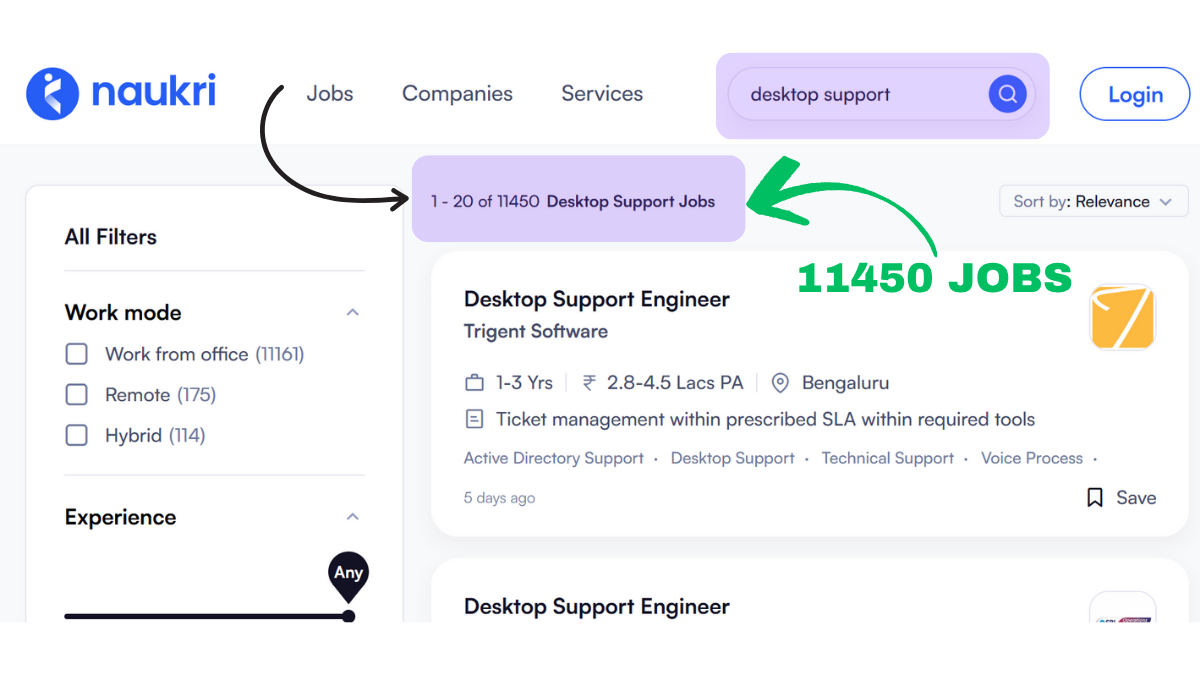1200x675 pixels.
Task: Click the blue search magnifier button
Action: pos(1007,95)
